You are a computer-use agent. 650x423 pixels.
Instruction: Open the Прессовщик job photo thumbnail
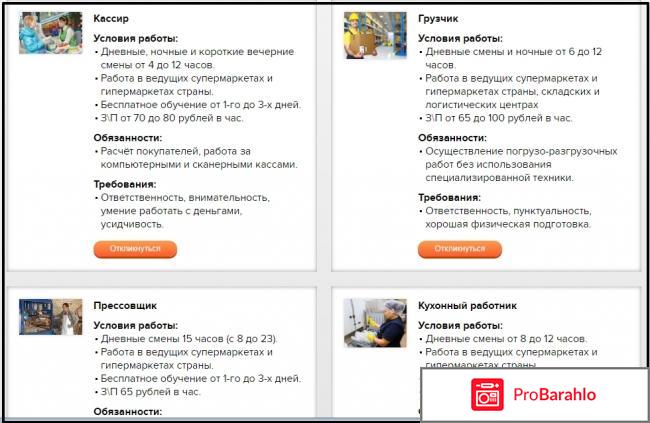pos(51,317)
